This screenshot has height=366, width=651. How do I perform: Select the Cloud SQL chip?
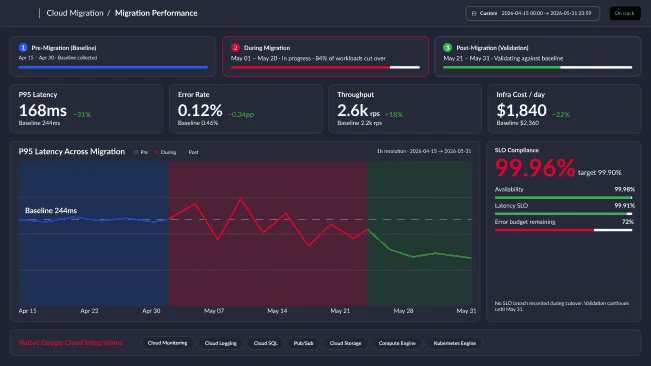pyautogui.click(x=265, y=343)
